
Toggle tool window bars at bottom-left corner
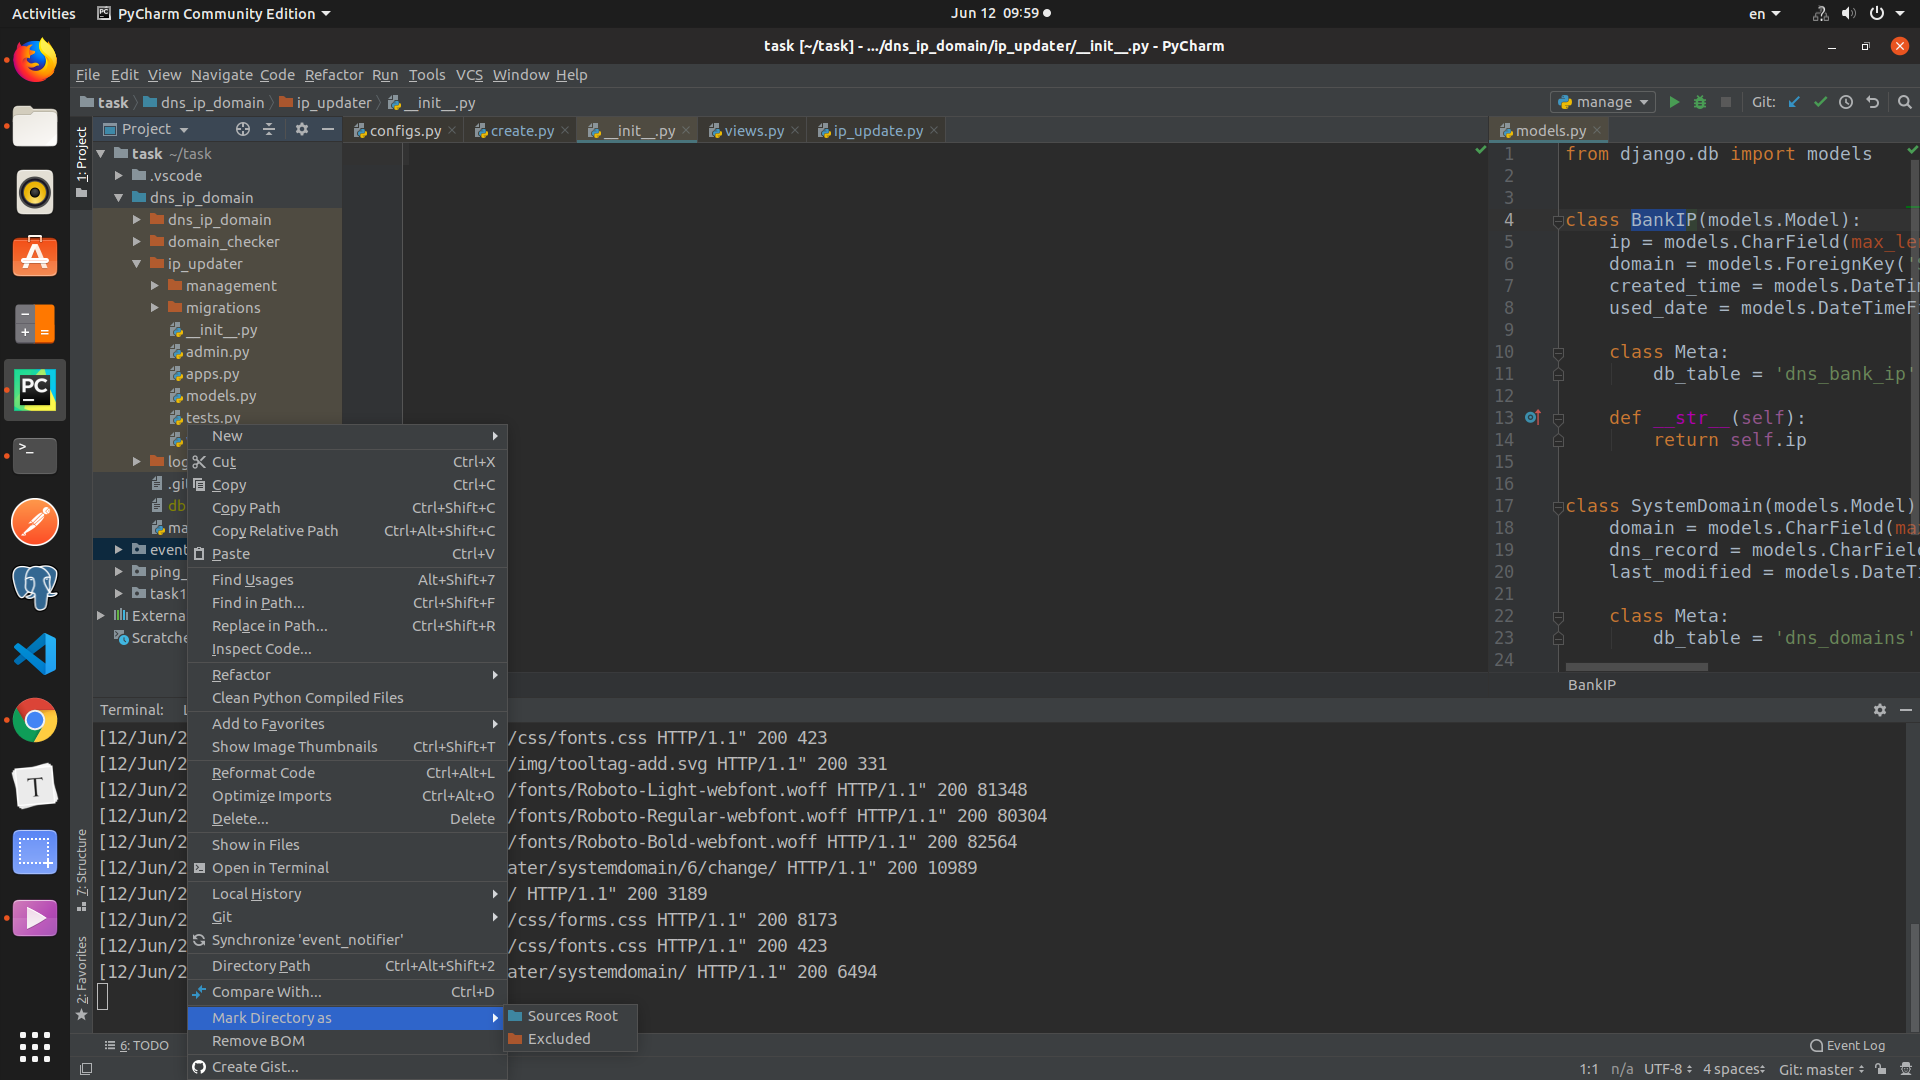click(86, 1069)
